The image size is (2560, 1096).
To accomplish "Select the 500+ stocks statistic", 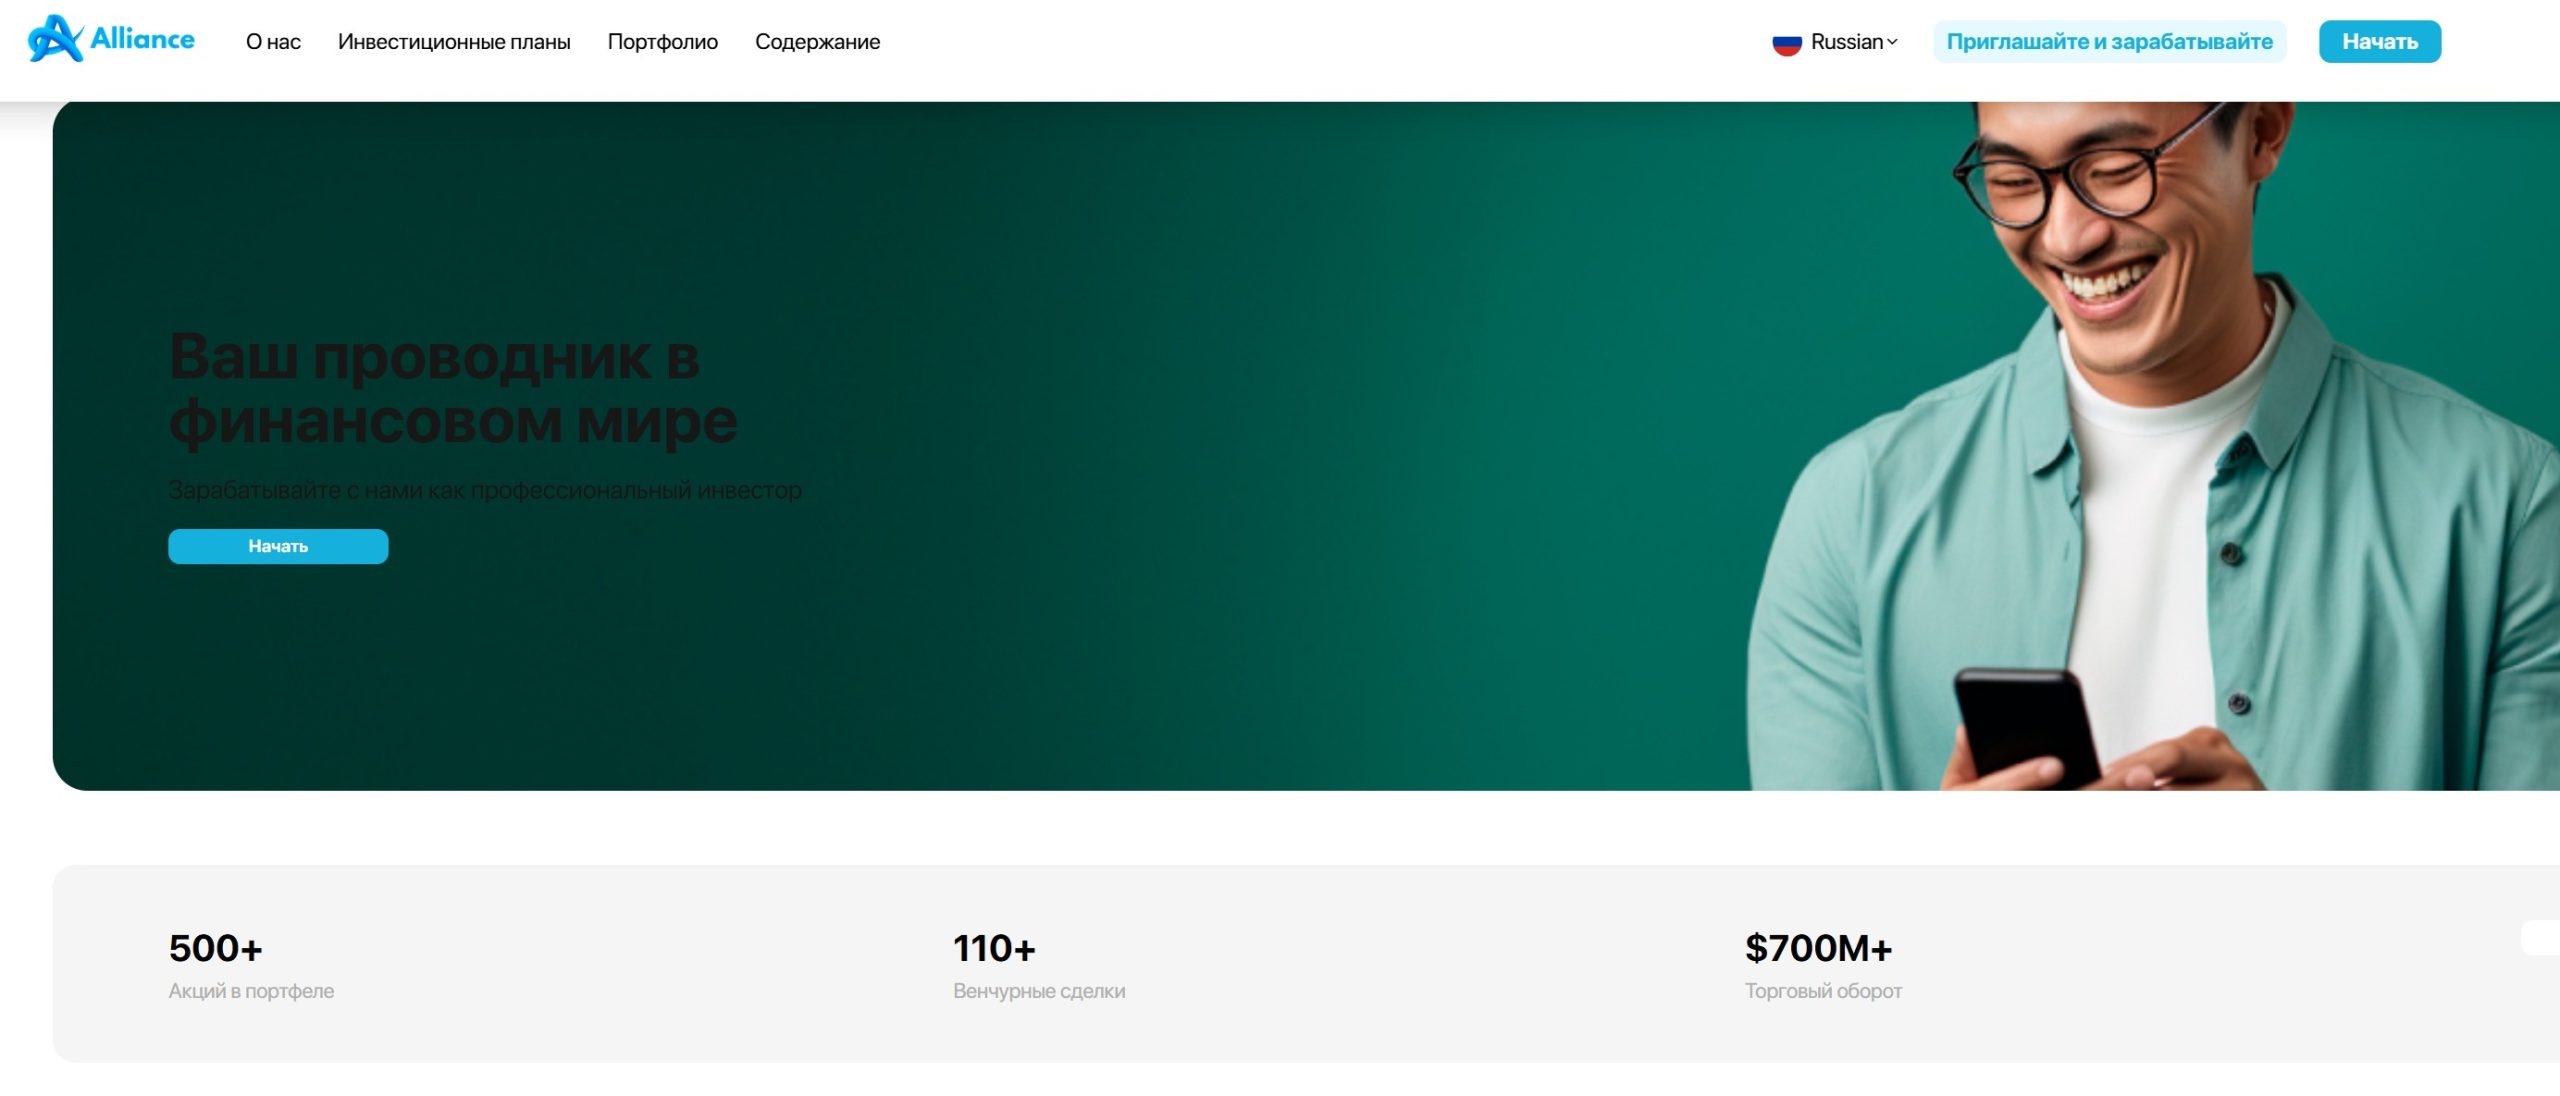I will tap(251, 964).
